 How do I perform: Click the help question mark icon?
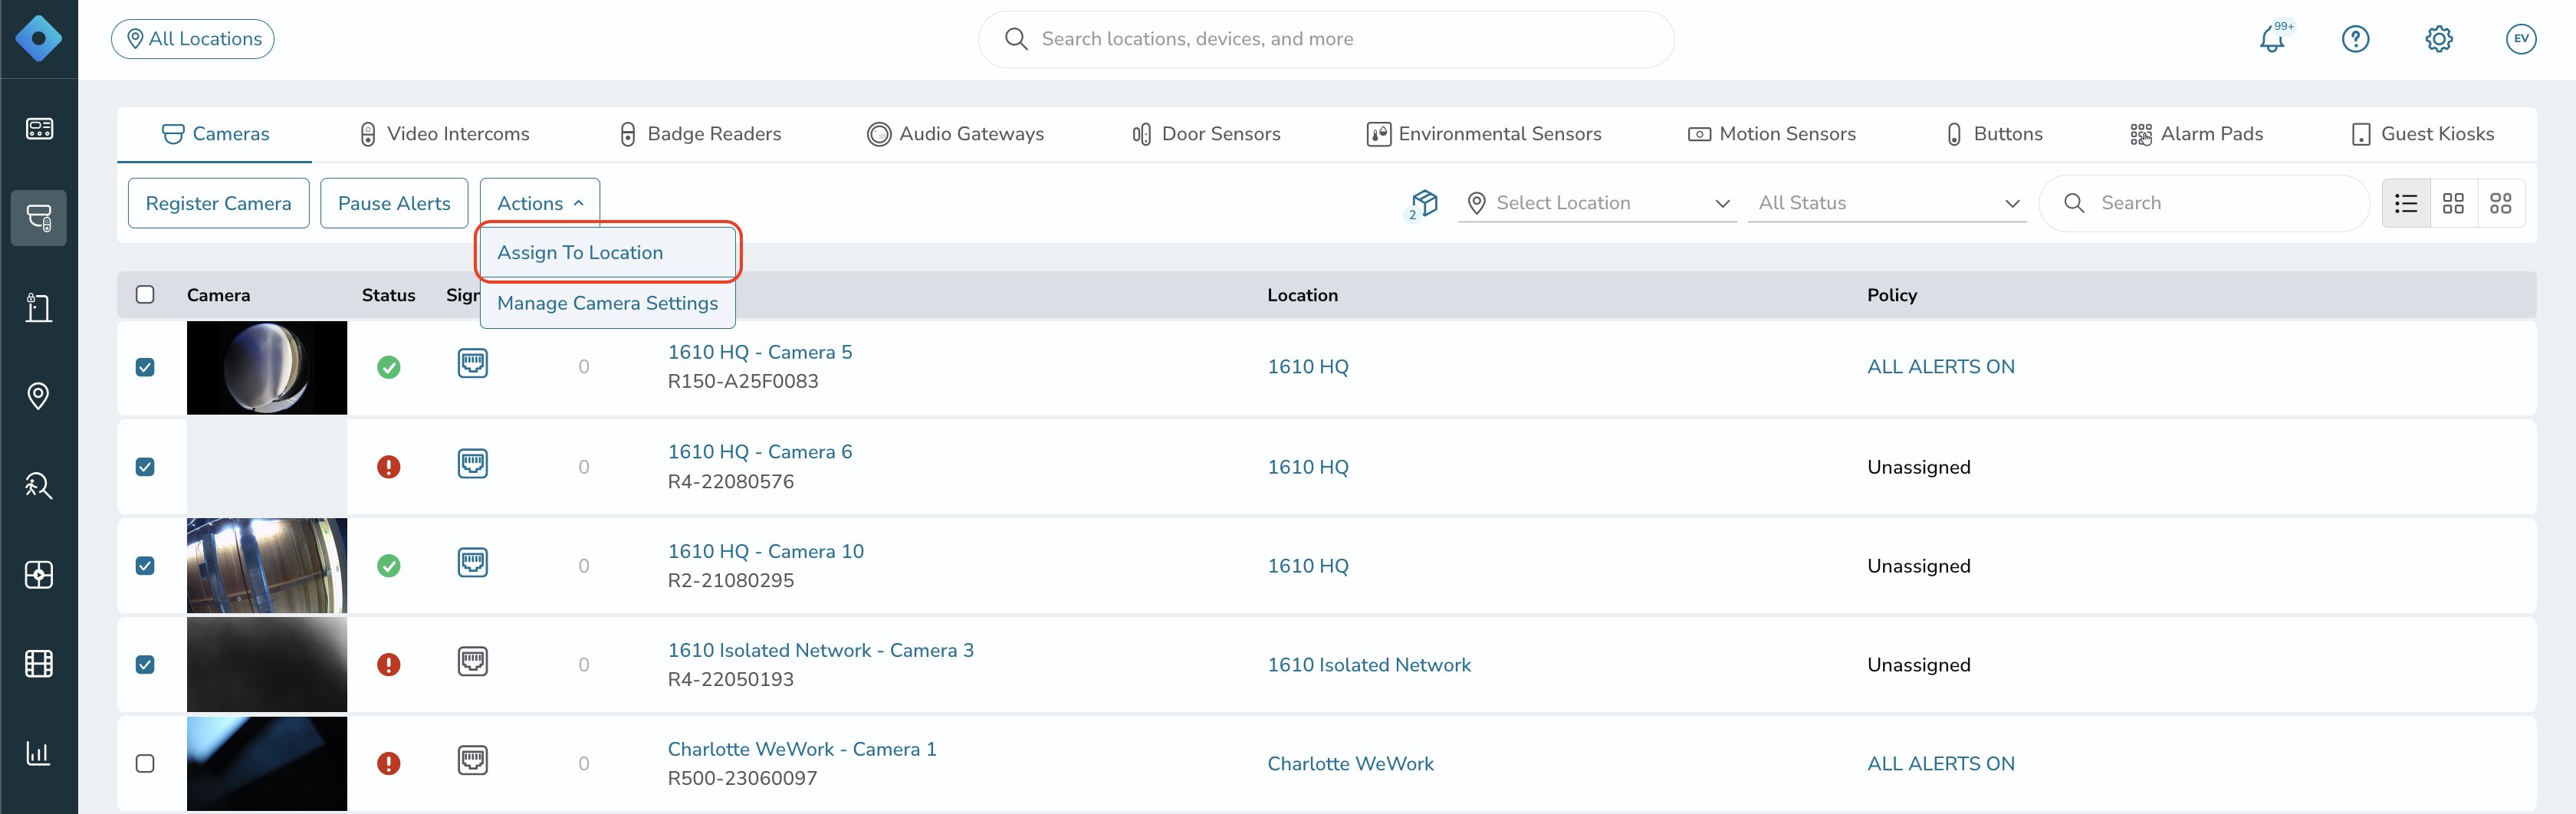click(2355, 39)
